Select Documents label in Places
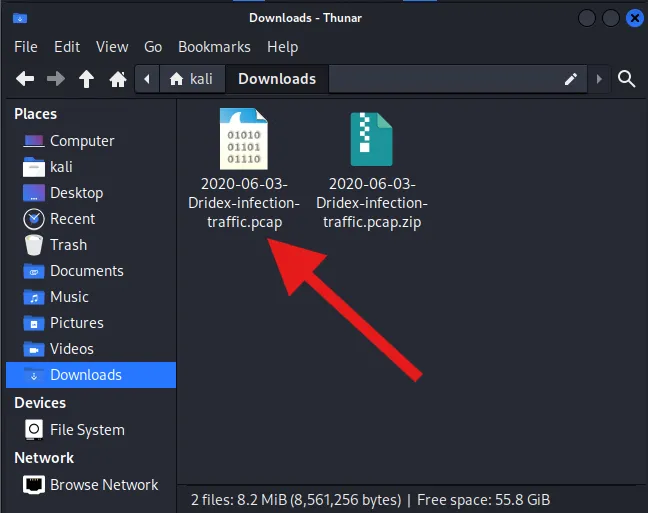Screen dimensions: 648x513 (x=87, y=271)
